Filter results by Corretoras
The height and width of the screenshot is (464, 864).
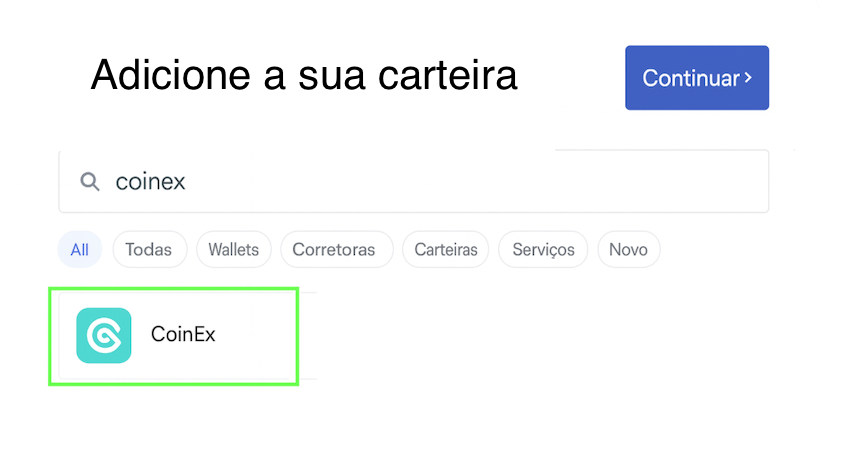pyautogui.click(x=334, y=250)
